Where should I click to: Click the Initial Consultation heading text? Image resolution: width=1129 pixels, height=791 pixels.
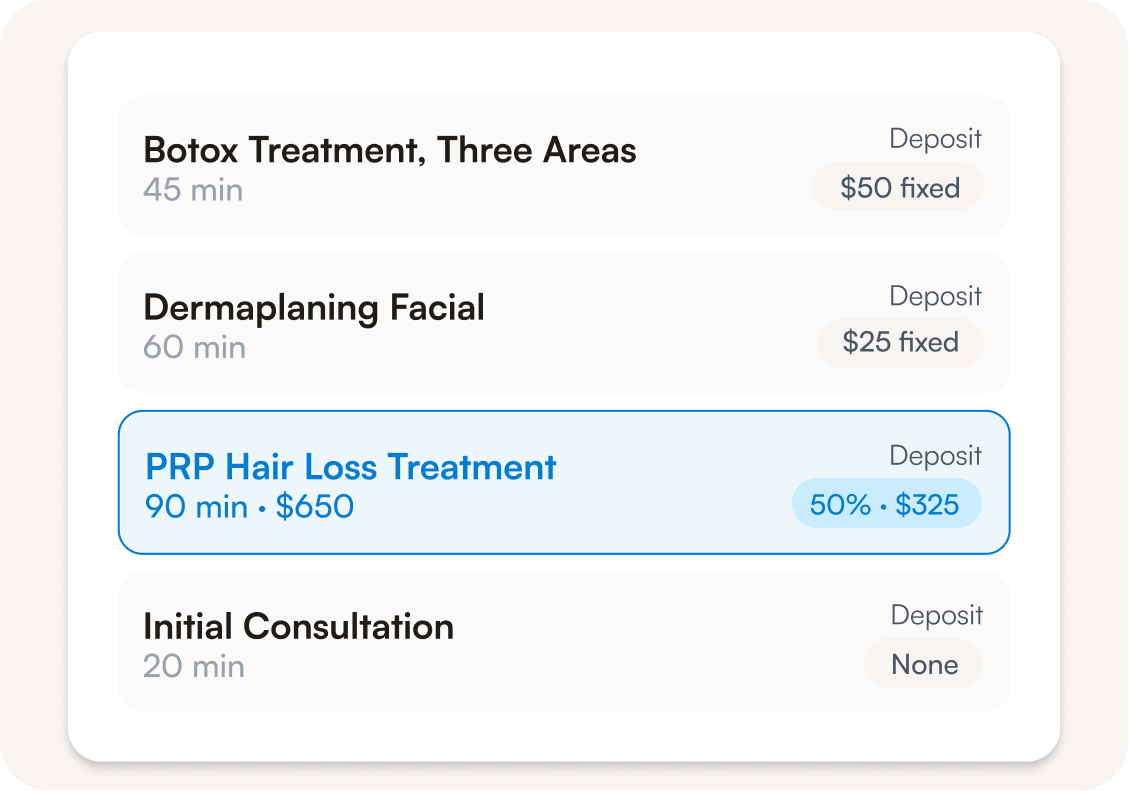[299, 626]
